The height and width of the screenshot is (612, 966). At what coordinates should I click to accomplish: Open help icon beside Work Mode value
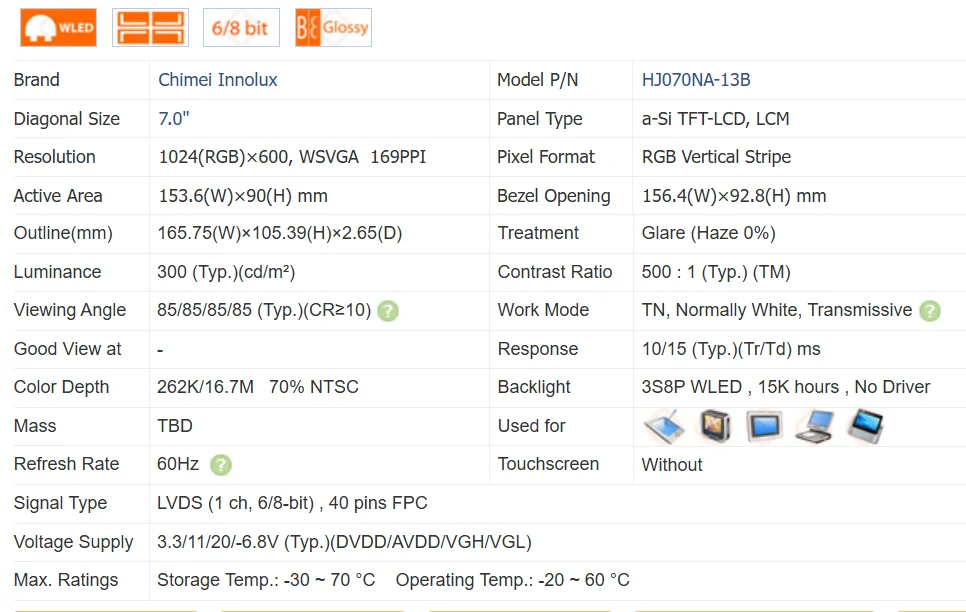930,311
